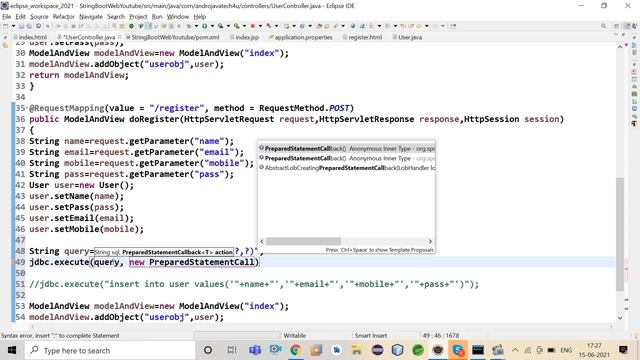640x360 pixels.
Task: Click the Task View taskbar icon
Action: 232,350
